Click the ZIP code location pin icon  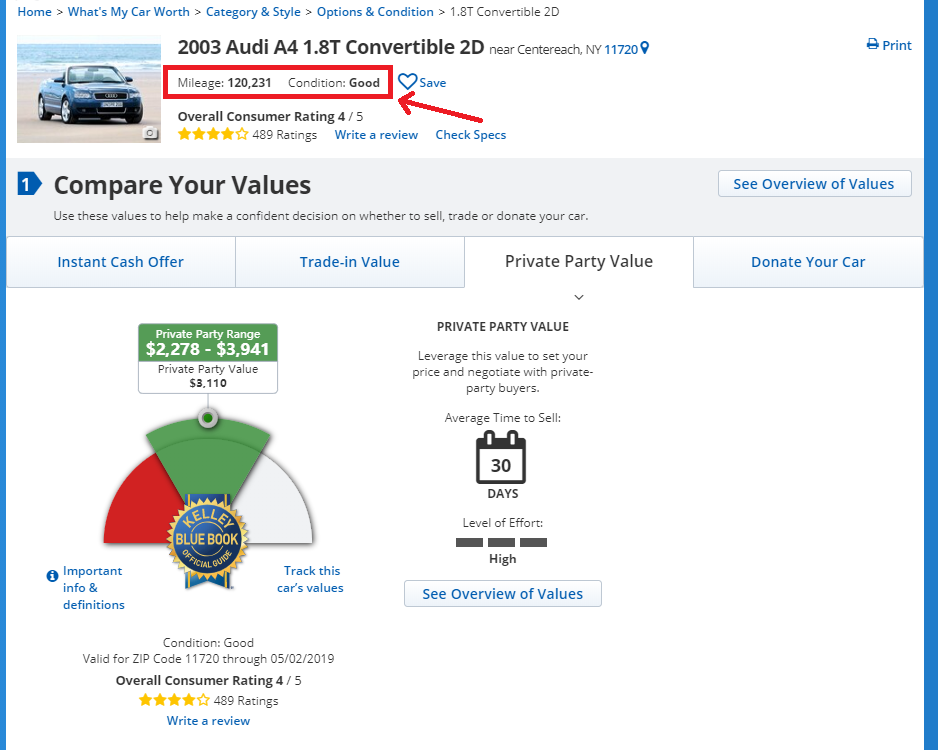point(645,48)
